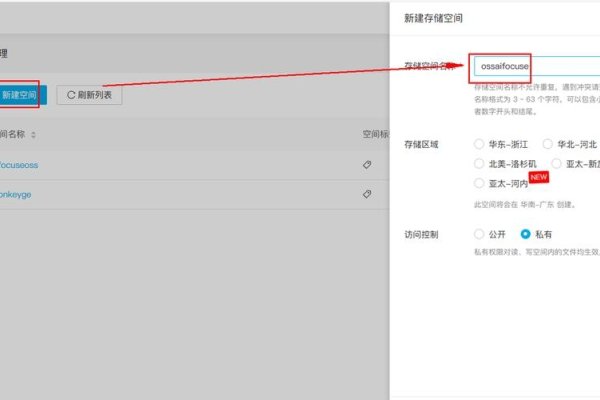This screenshot has width=600, height=400.
Task: Select the 北美-洛杉矶 storage region
Action: click(x=479, y=164)
